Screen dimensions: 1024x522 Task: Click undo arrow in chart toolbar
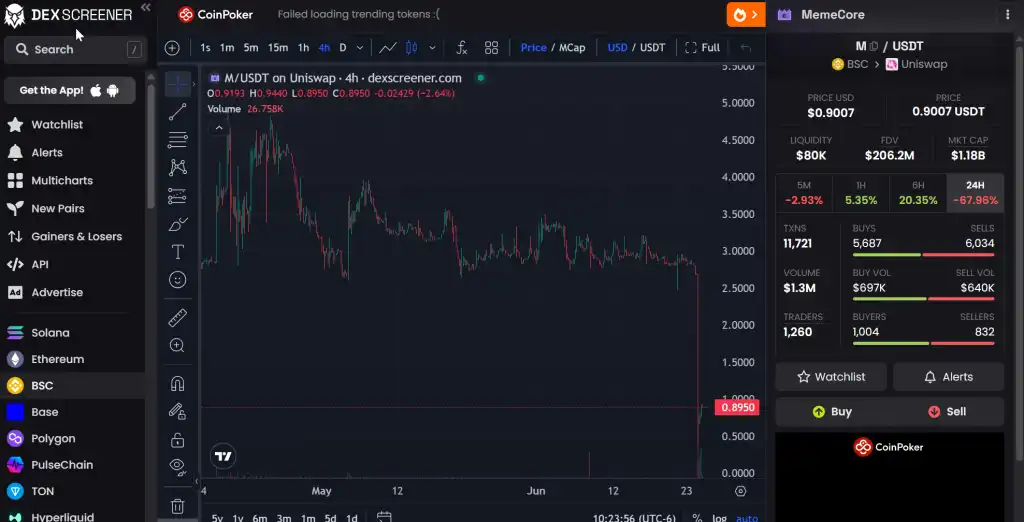tap(746, 48)
